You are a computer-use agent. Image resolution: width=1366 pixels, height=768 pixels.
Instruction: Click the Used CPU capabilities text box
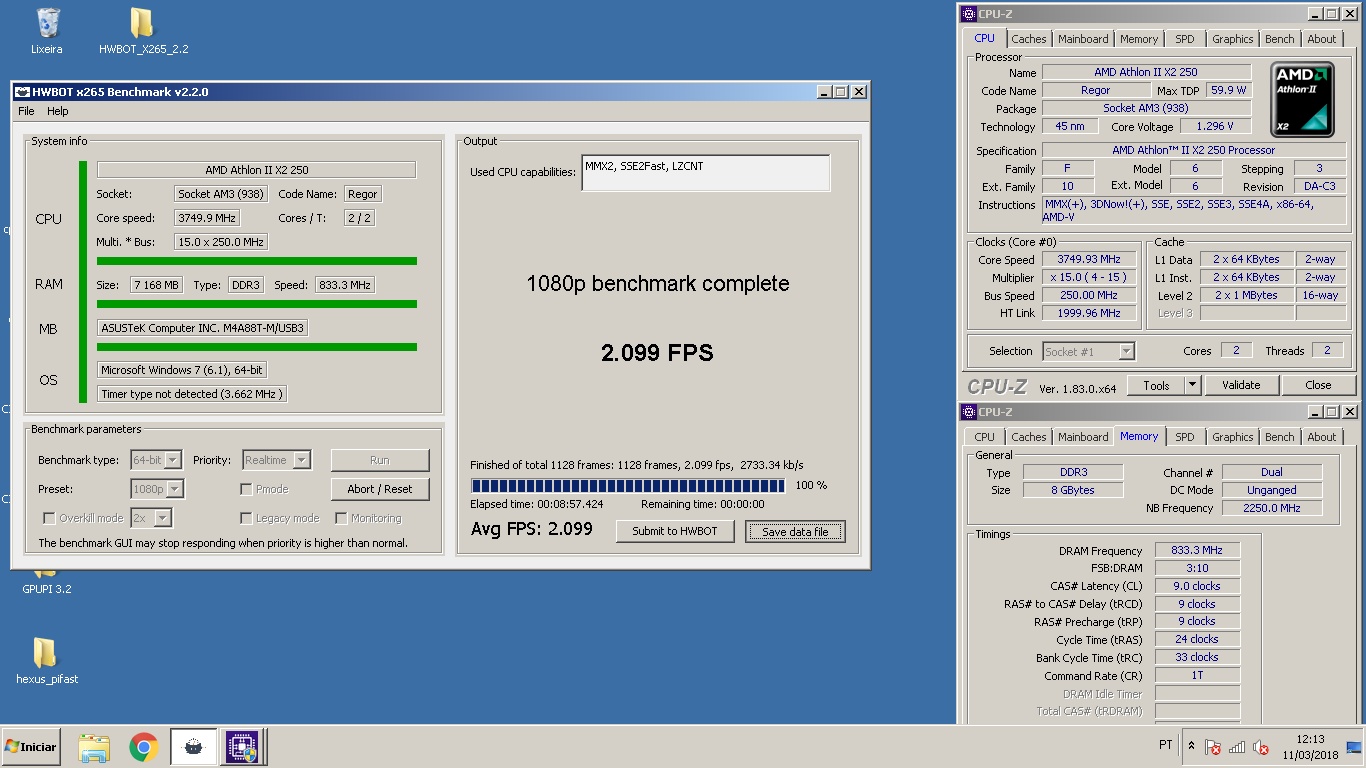click(706, 173)
